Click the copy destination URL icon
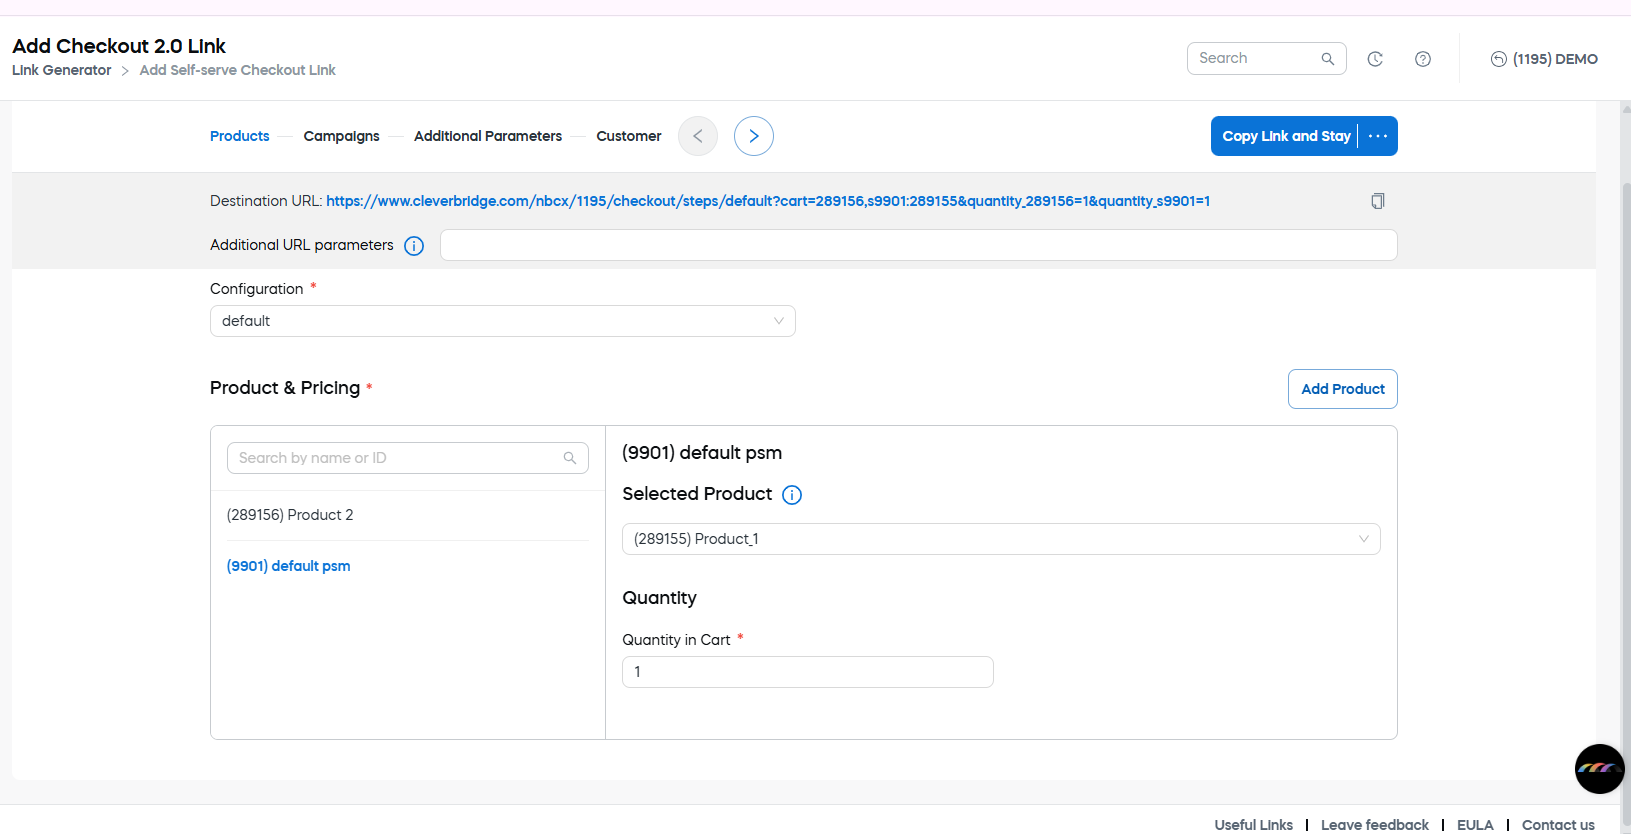Screen dimensions: 1631x834 point(1377,201)
